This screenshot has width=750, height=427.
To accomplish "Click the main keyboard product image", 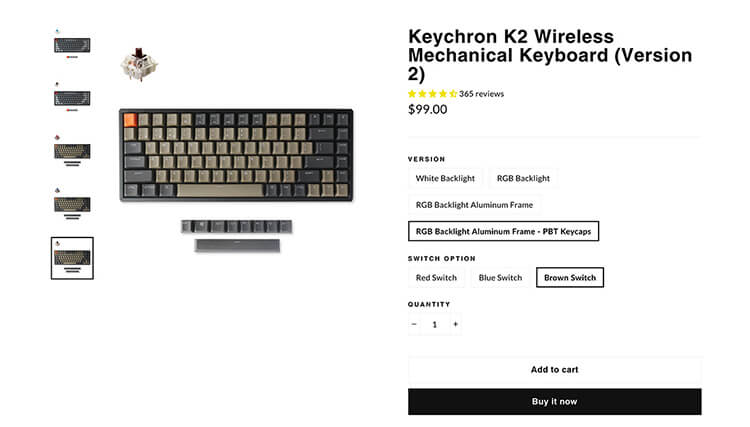I will pos(235,155).
